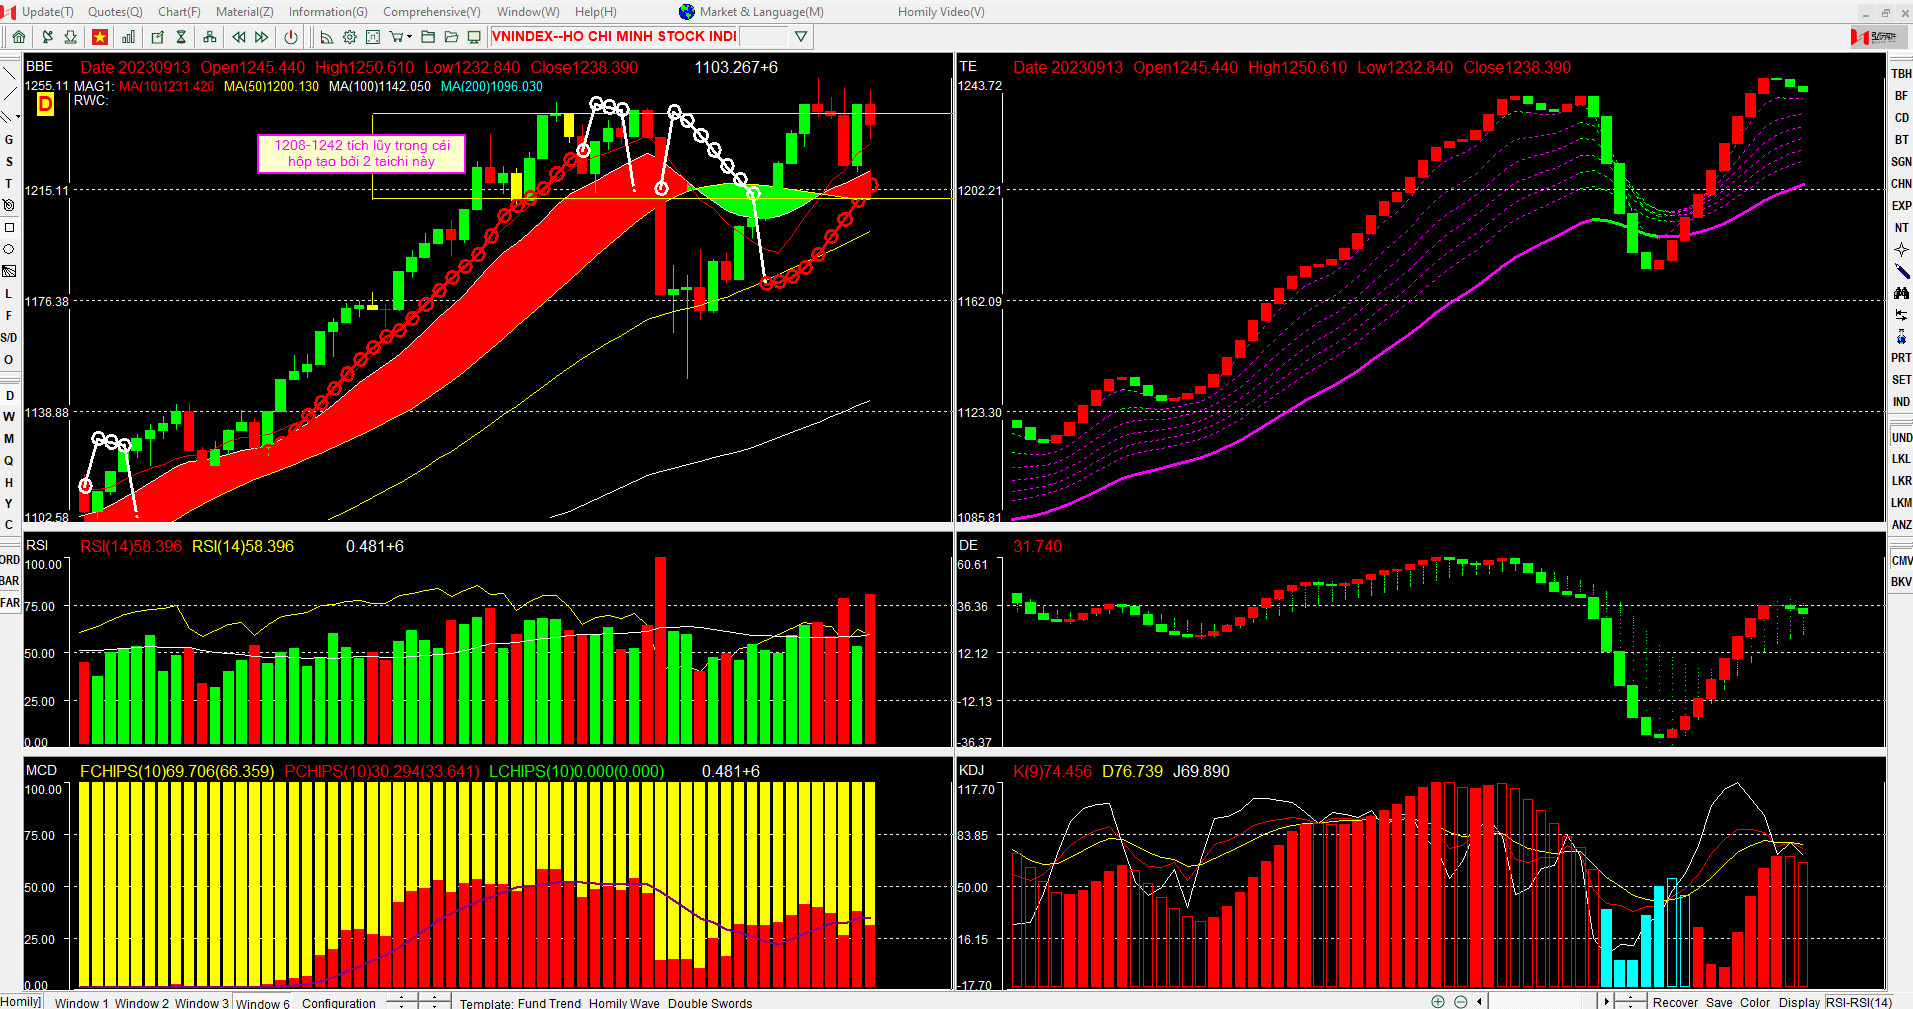Viewport: 1913px width, 1009px height.
Task: Click the binoculars search icon
Action: click(1901, 293)
